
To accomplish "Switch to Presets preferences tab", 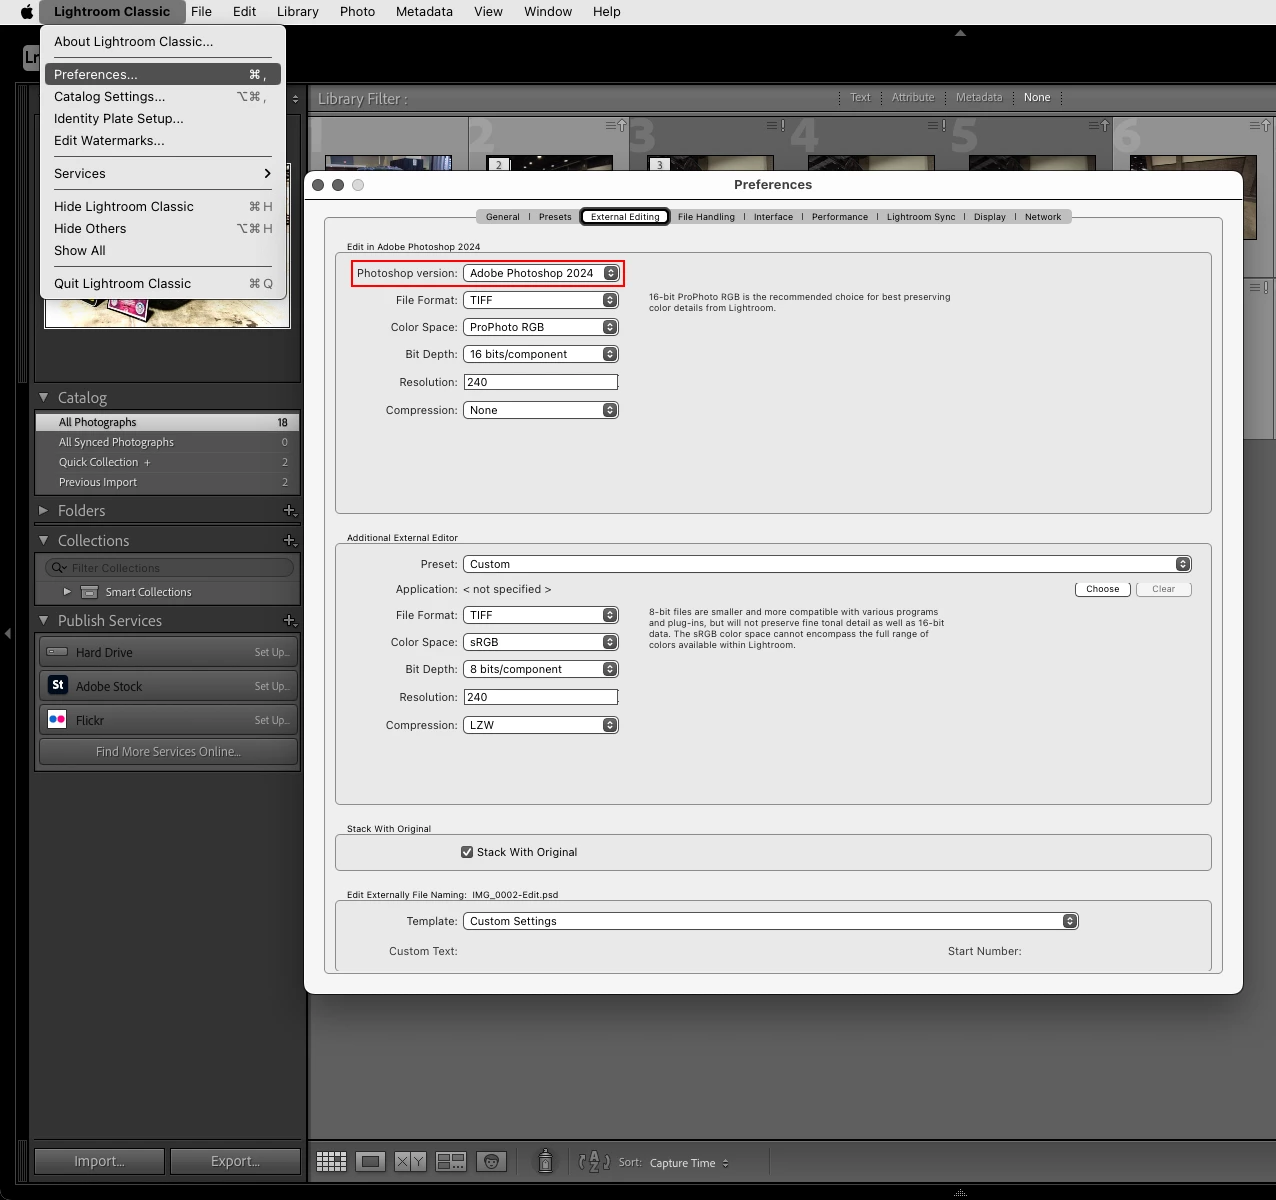I will [555, 217].
